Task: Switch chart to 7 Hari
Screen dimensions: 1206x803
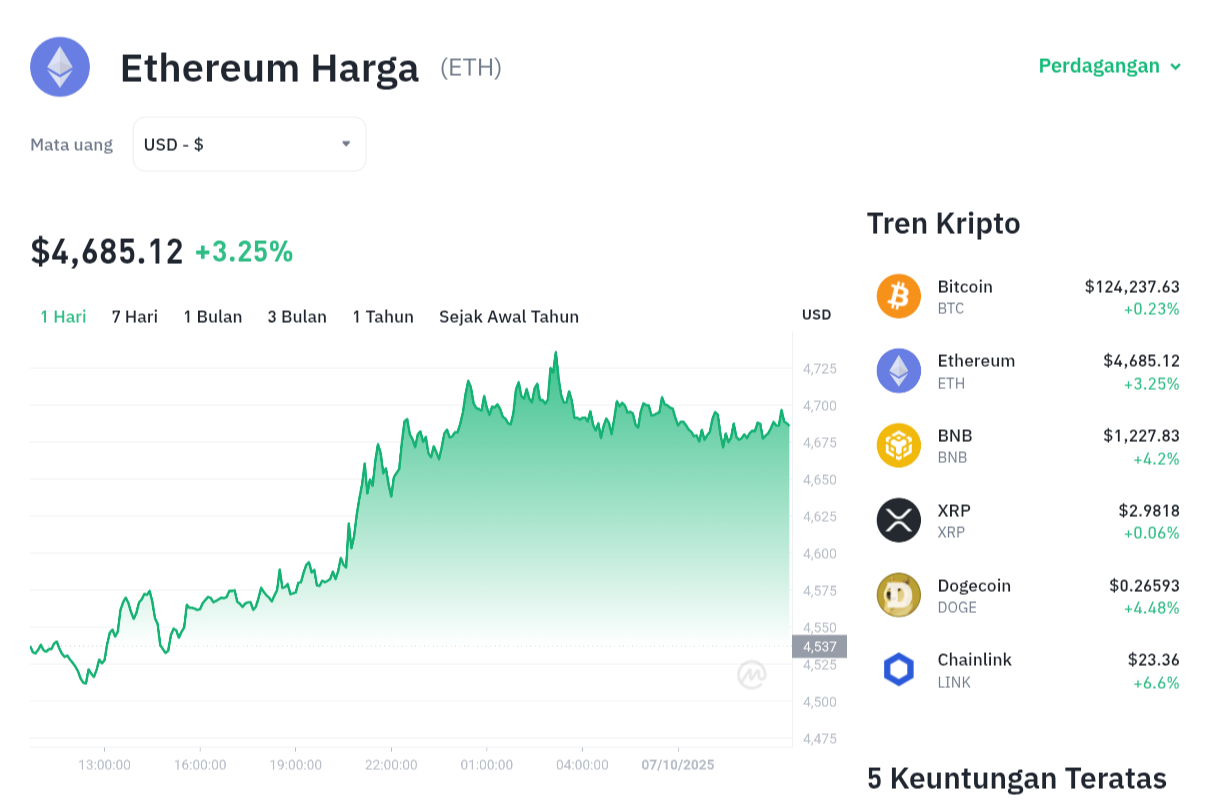Action: 135,316
